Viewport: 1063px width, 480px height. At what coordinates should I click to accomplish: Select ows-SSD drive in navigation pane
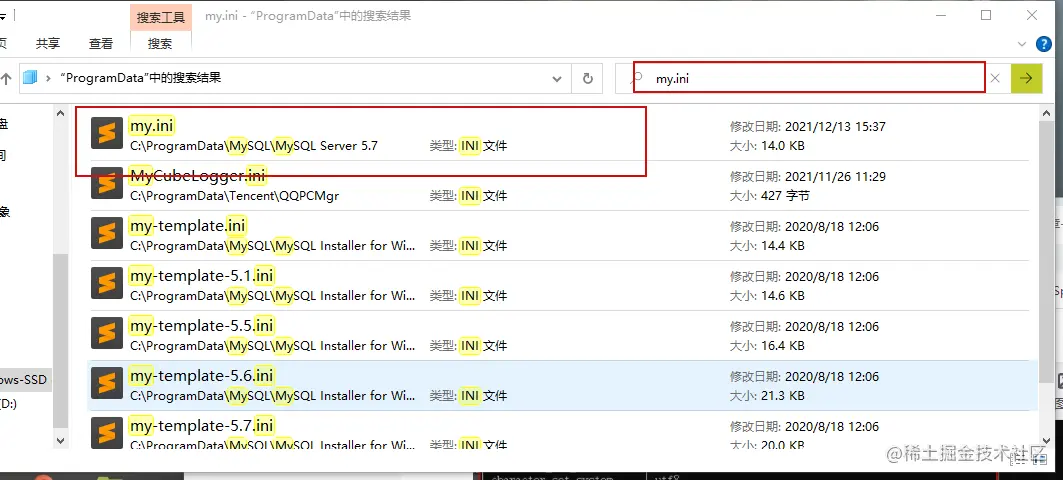tap(24, 380)
